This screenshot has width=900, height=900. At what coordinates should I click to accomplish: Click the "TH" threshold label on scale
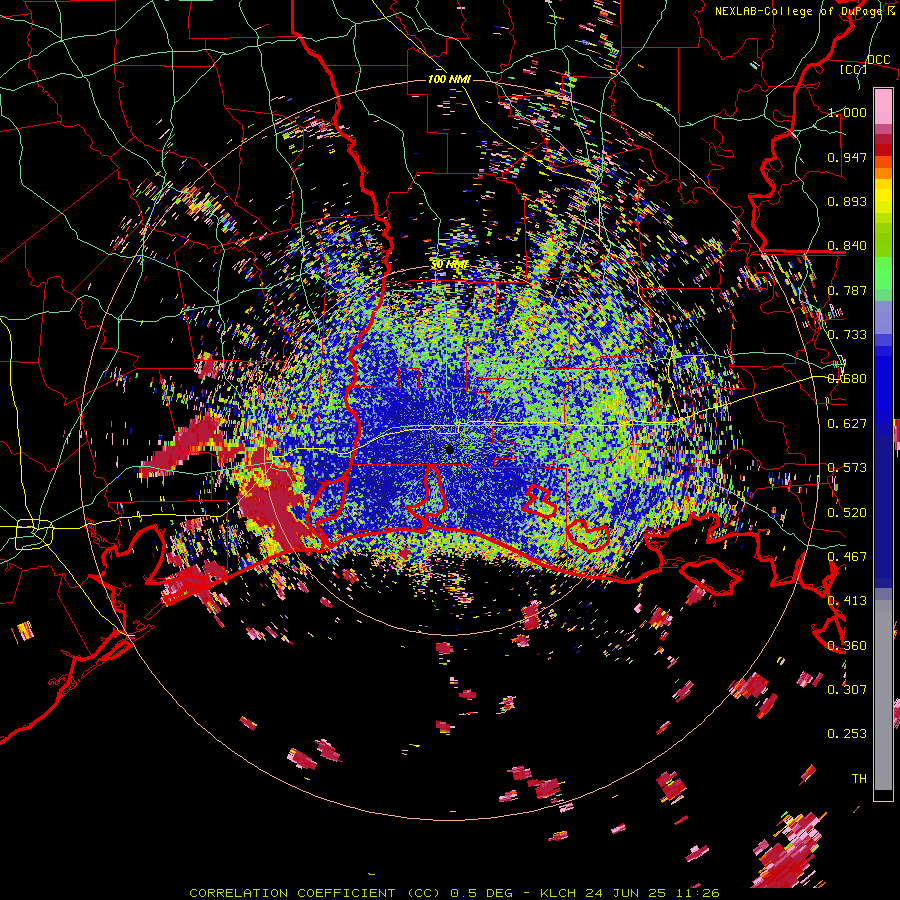[859, 779]
